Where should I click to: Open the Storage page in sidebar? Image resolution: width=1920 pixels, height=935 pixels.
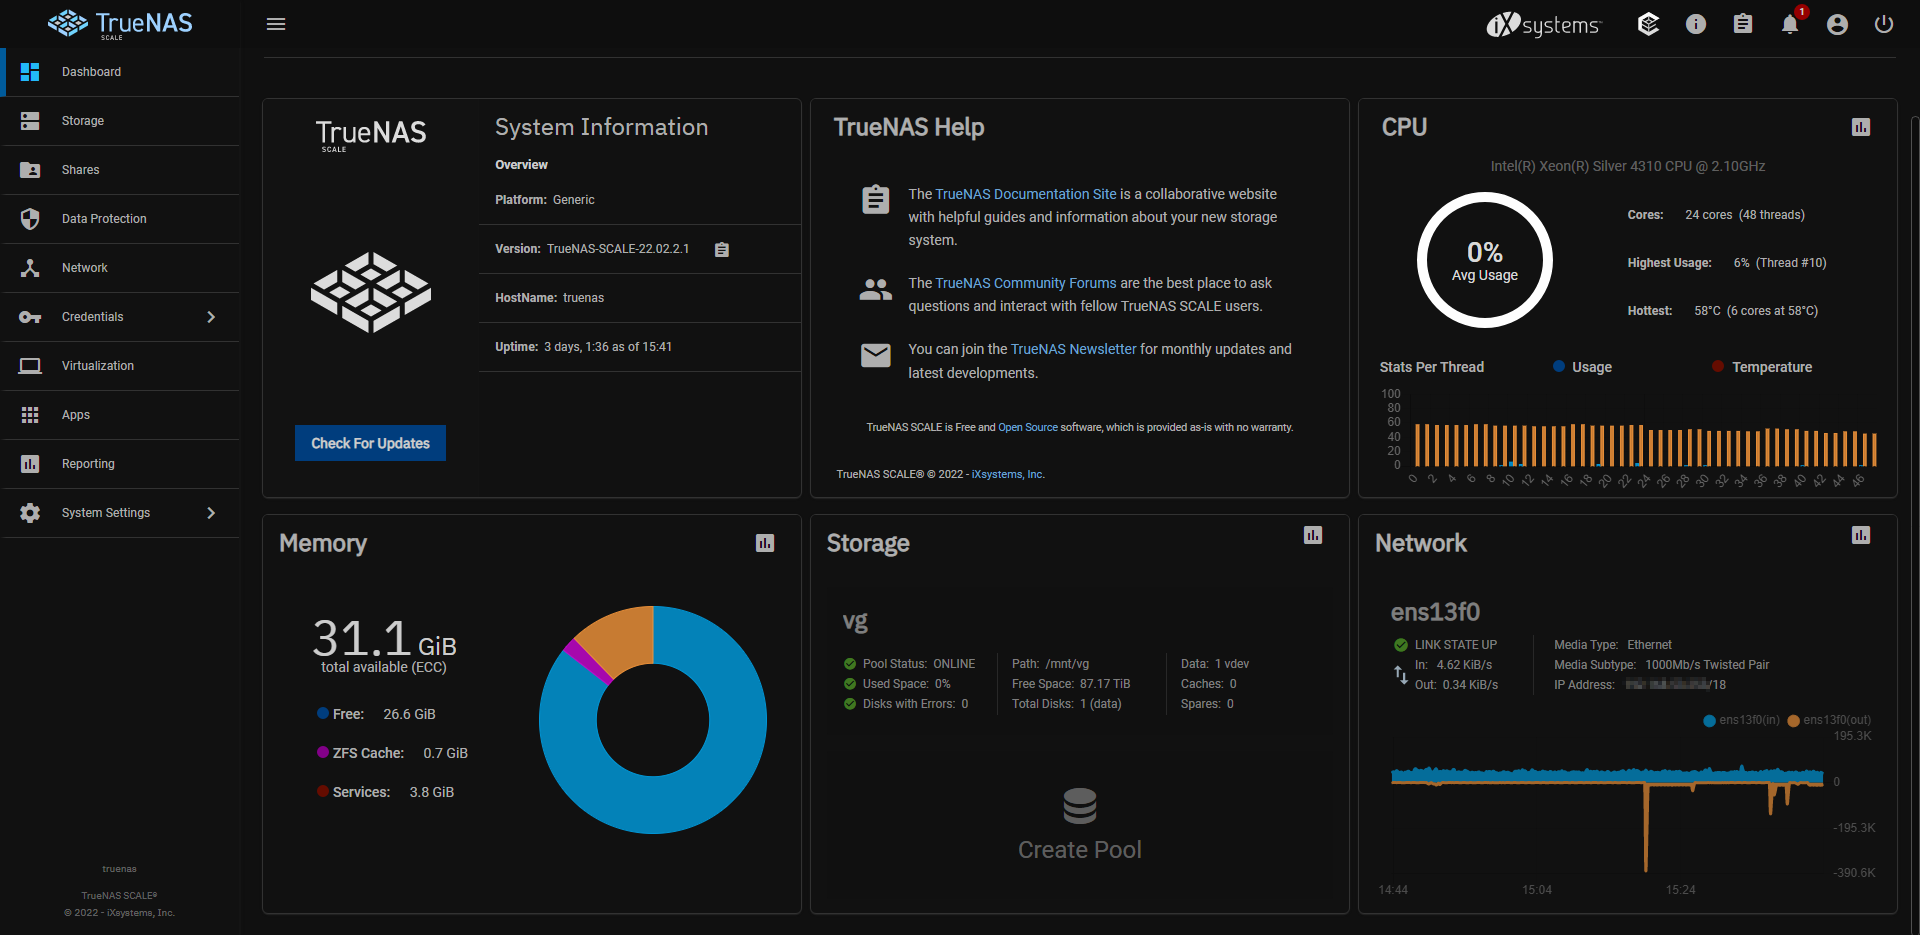tap(83, 121)
